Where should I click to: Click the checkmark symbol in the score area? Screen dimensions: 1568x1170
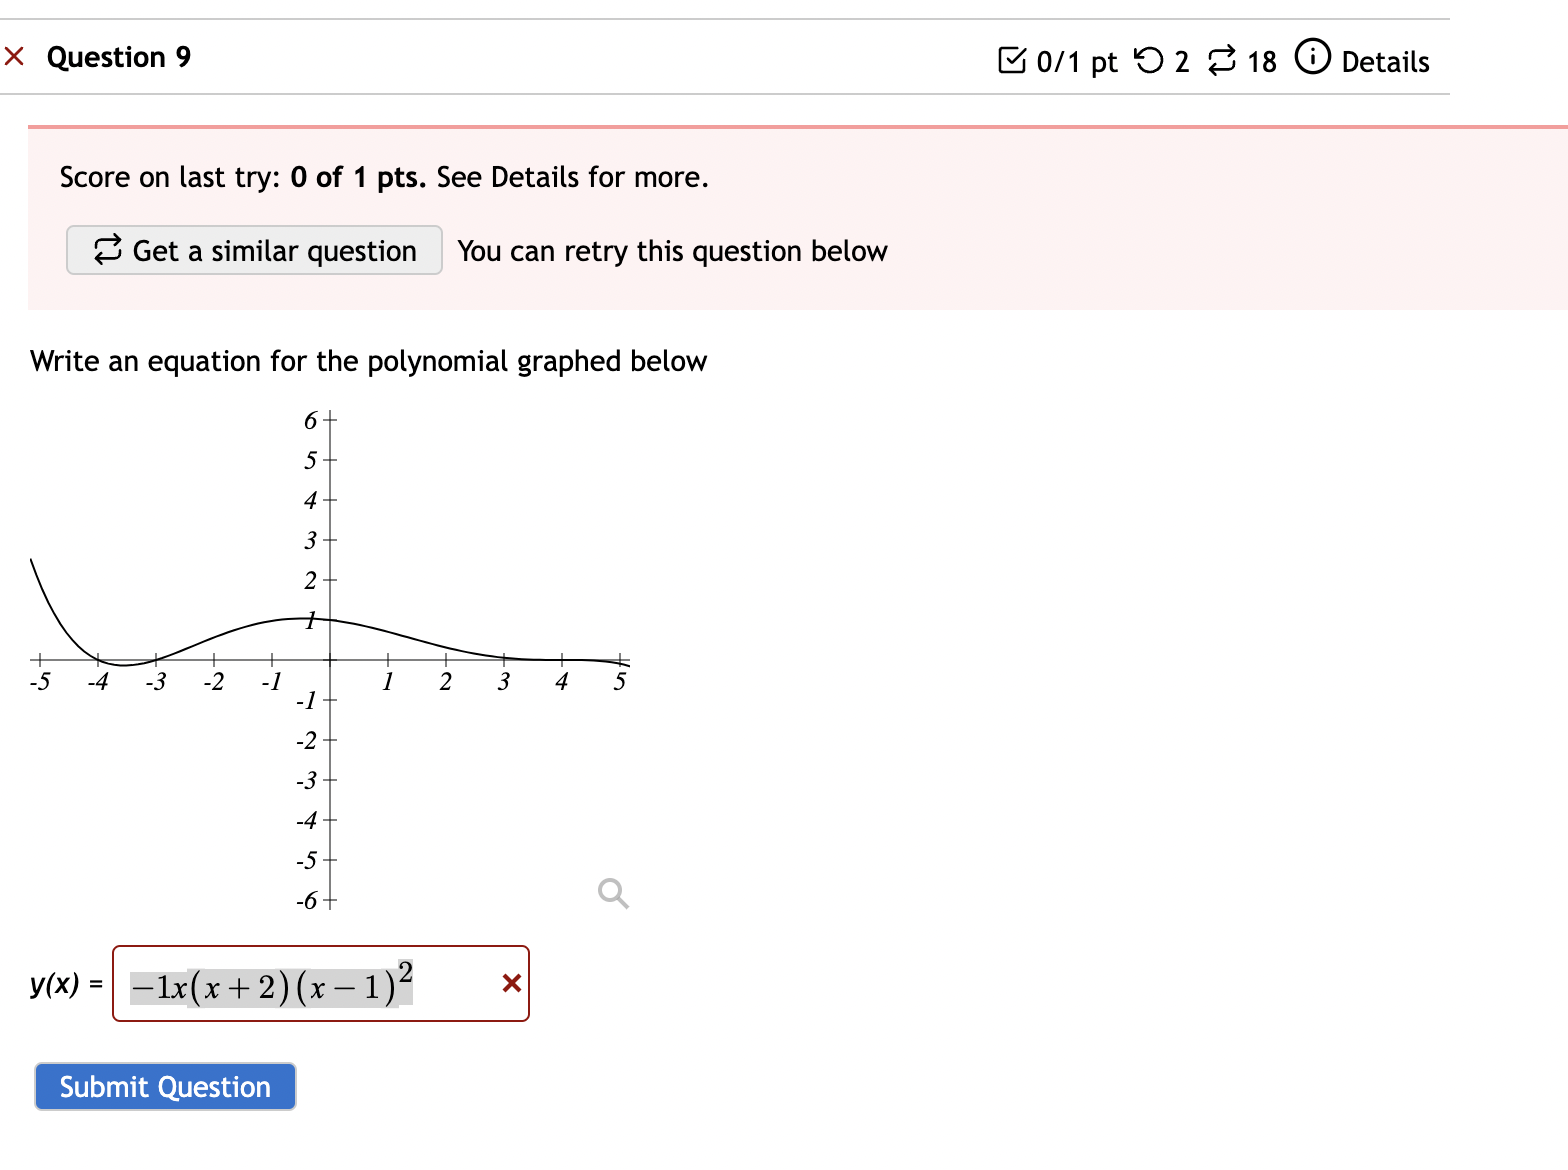1014,60
